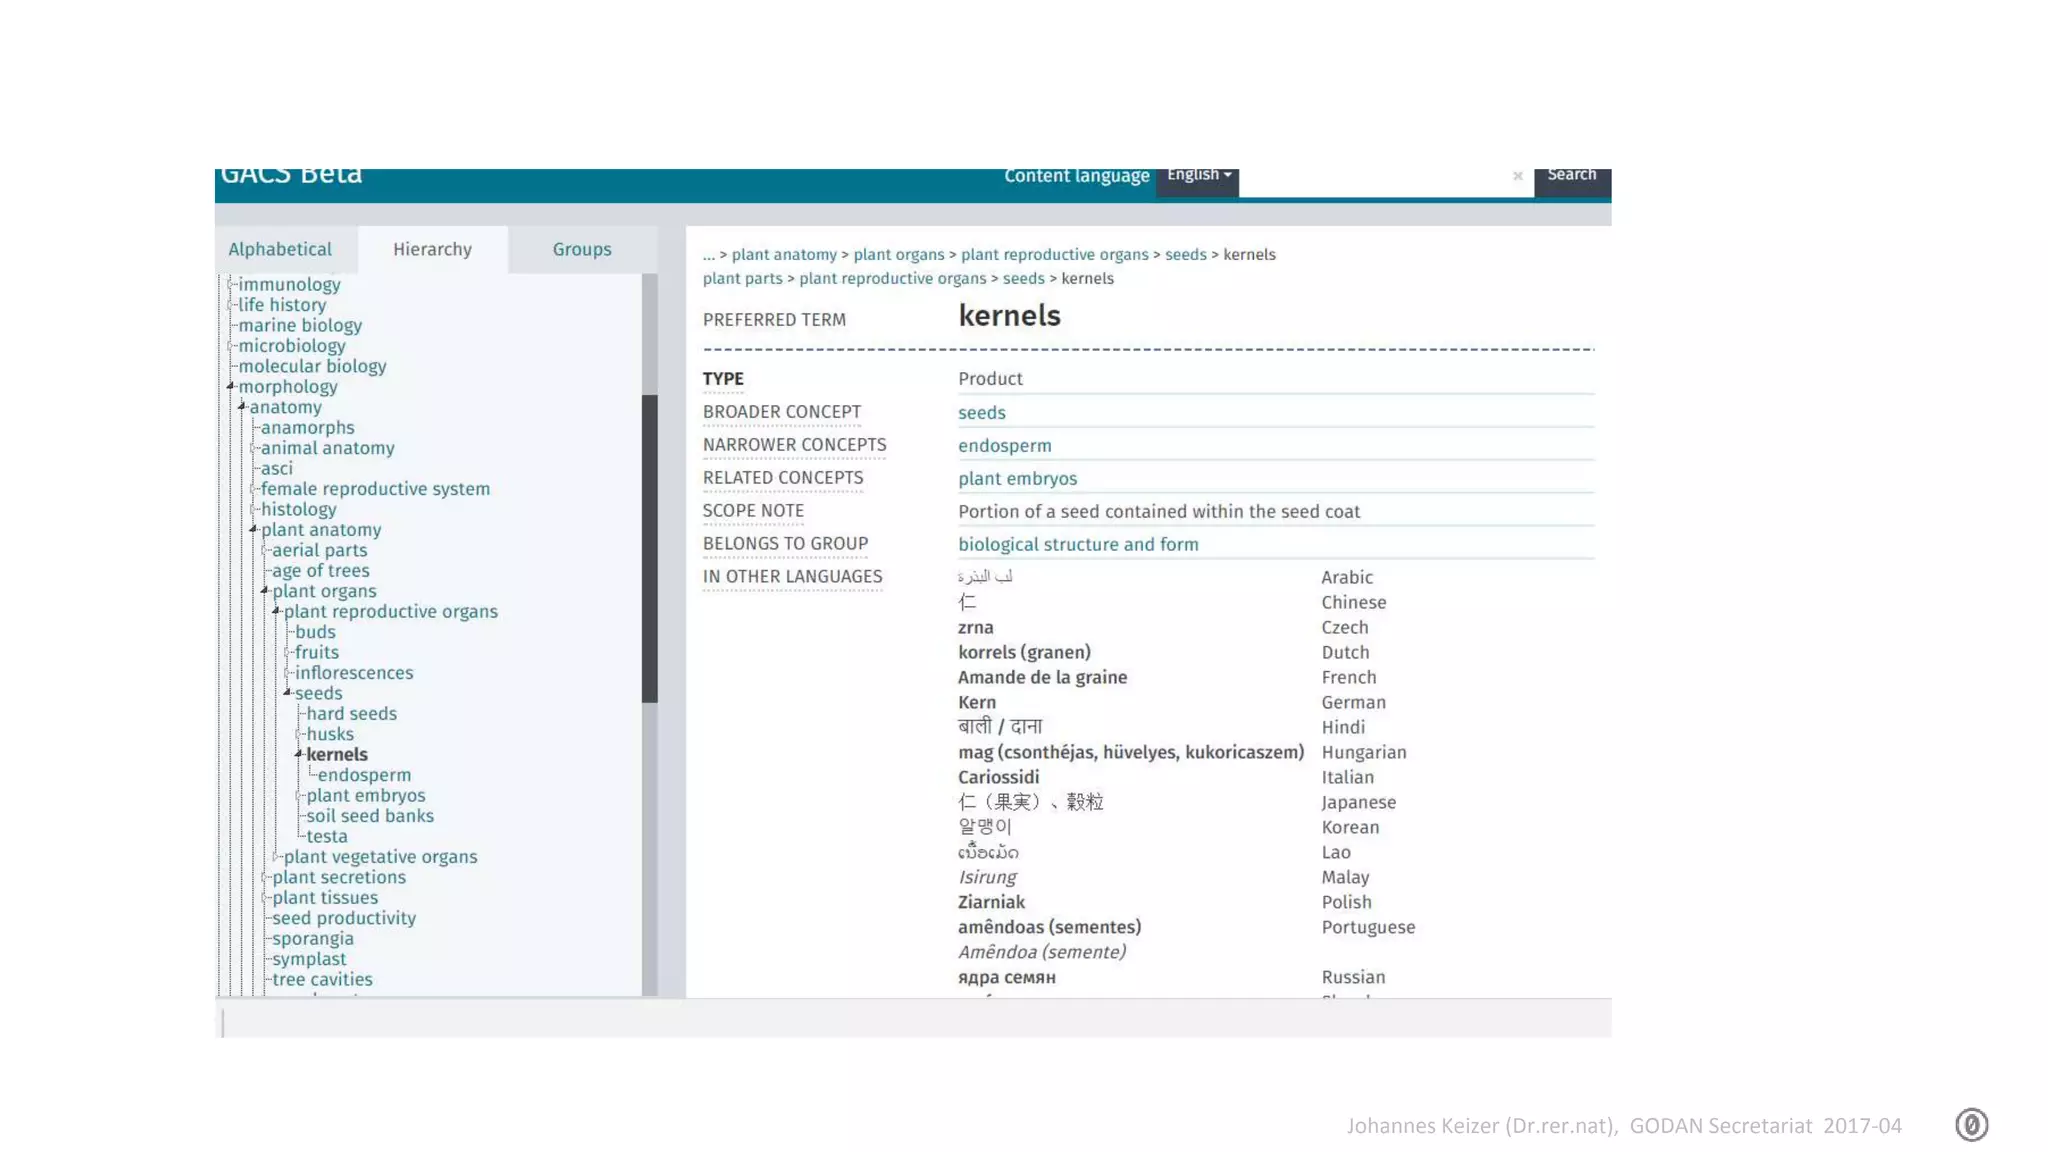Collapse the kernels tree node arrow

coord(298,753)
